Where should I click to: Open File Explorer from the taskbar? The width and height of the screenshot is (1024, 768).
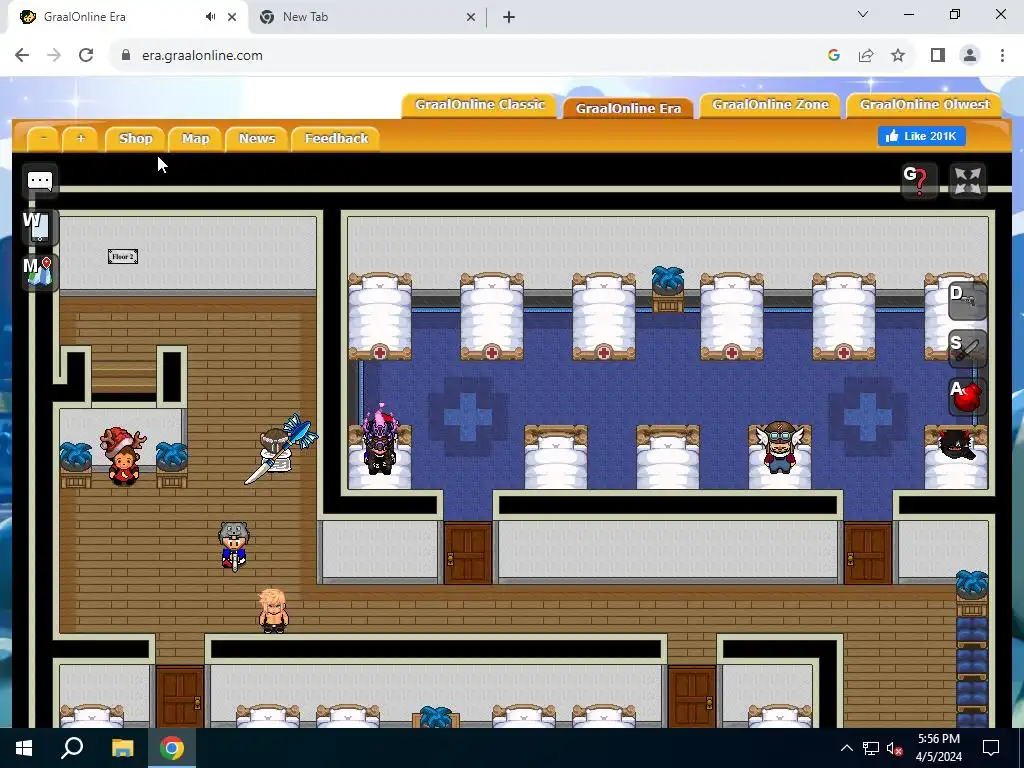(122, 748)
